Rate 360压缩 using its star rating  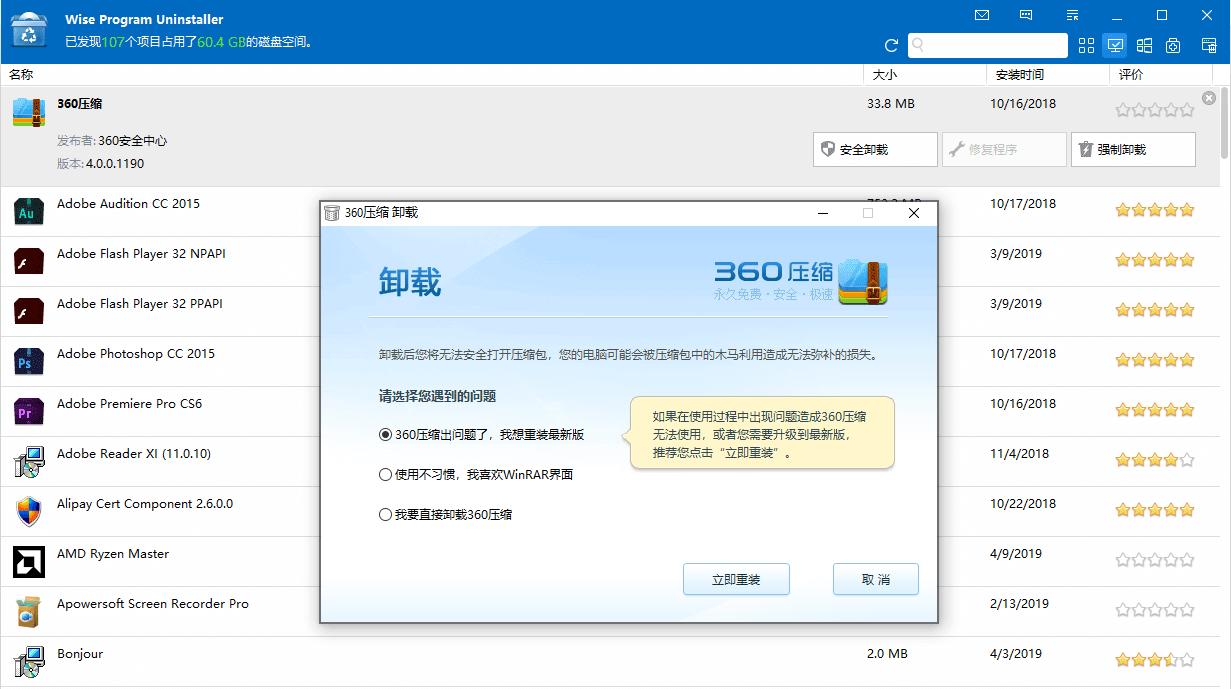tap(1154, 110)
